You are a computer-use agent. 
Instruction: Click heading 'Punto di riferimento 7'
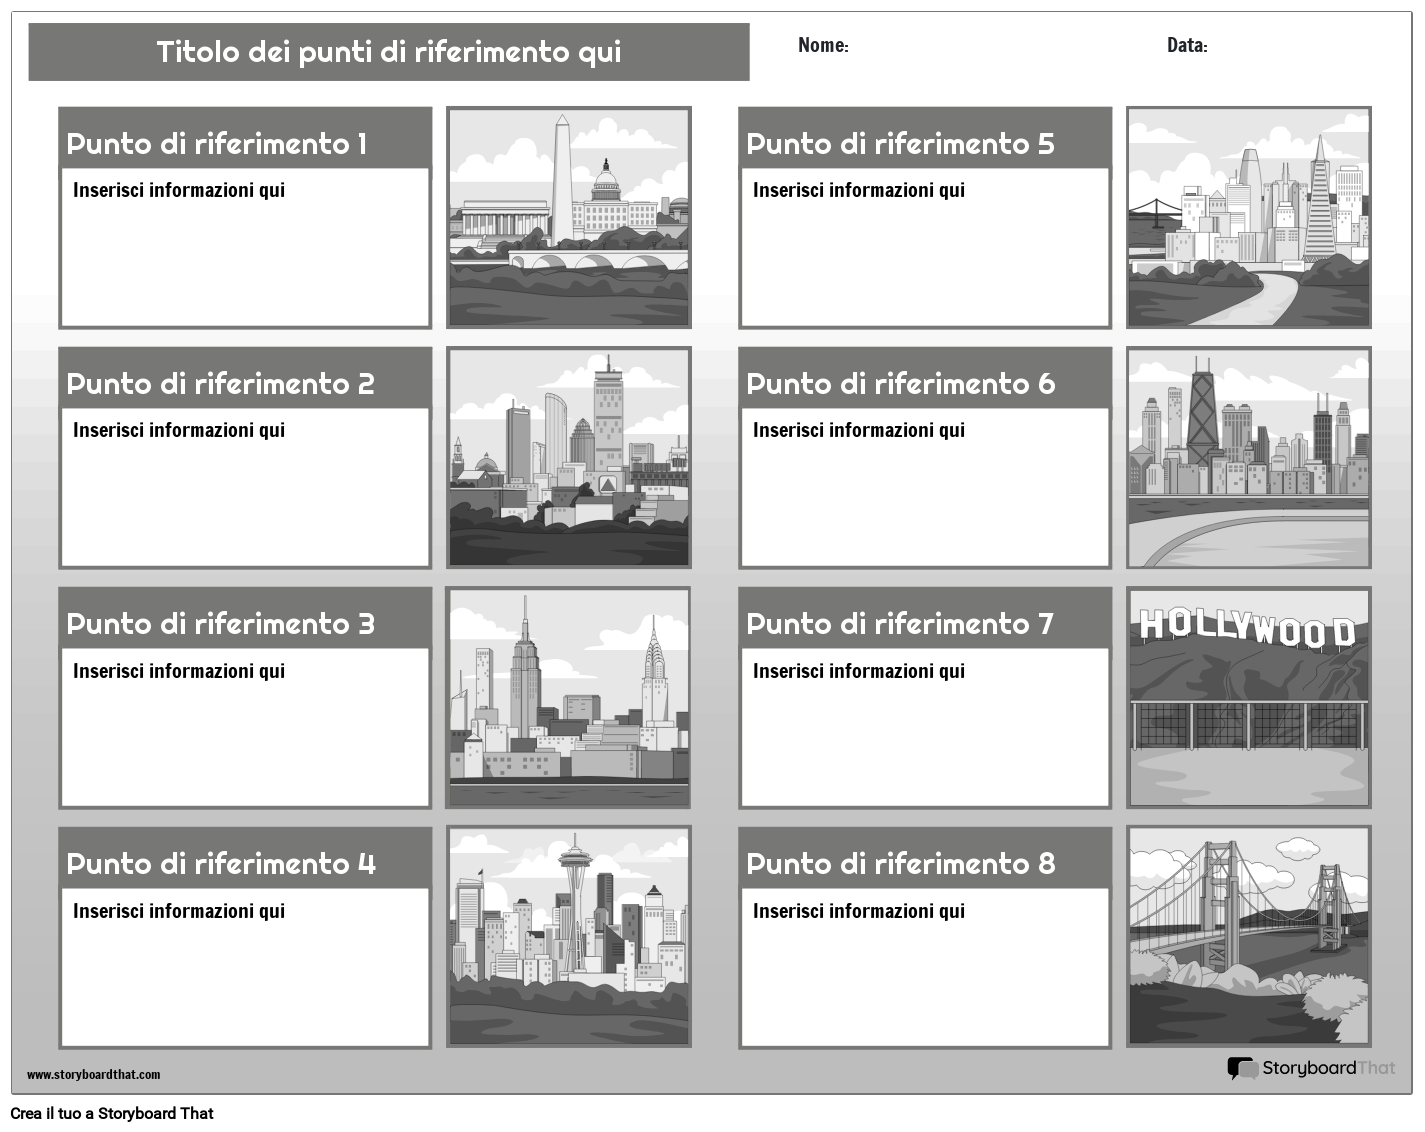coord(900,624)
